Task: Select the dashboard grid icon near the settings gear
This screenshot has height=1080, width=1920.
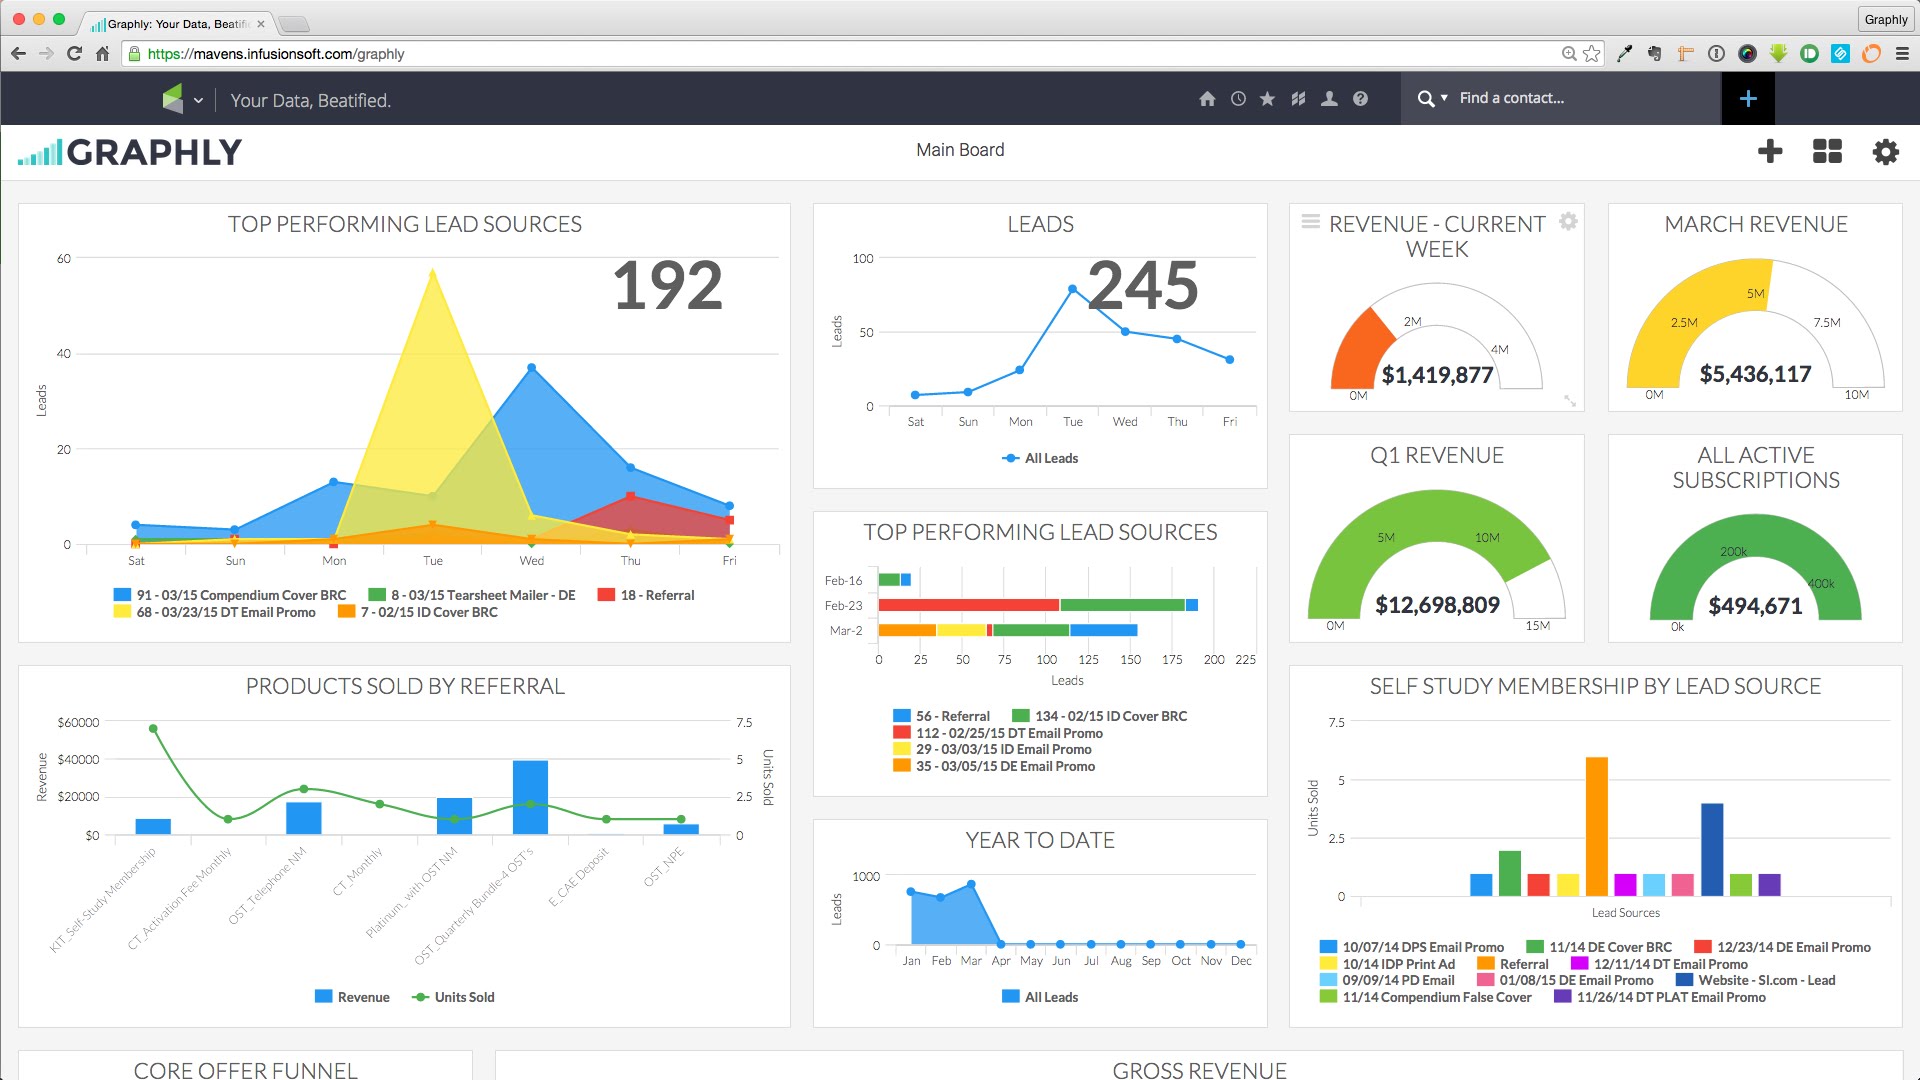Action: (1827, 151)
